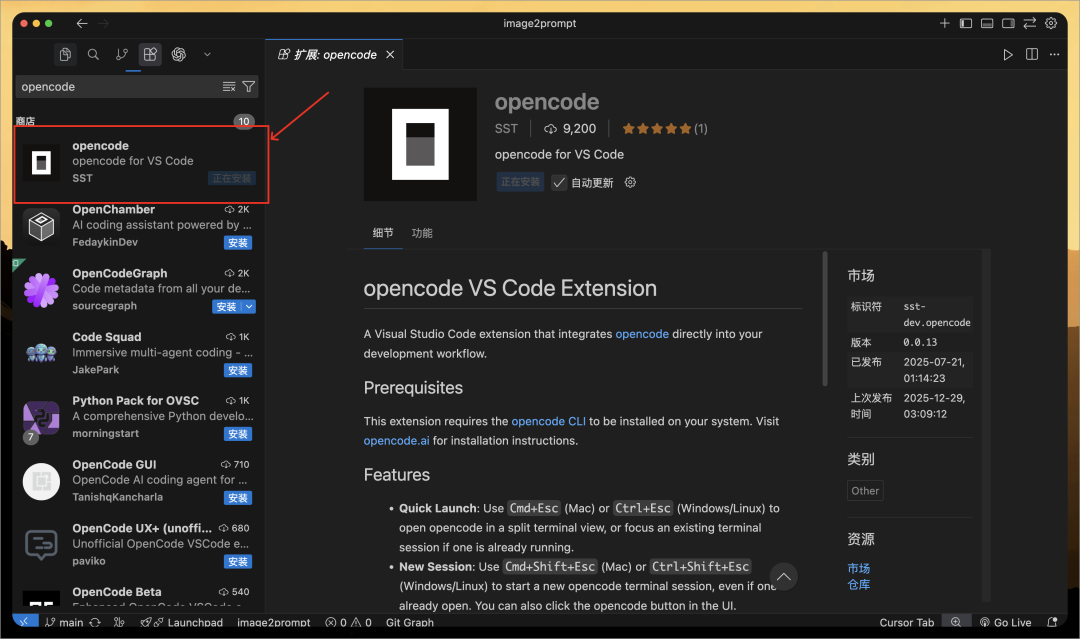Open the editor more actions ellipsis
Image resolution: width=1080 pixels, height=639 pixels.
(1055, 54)
